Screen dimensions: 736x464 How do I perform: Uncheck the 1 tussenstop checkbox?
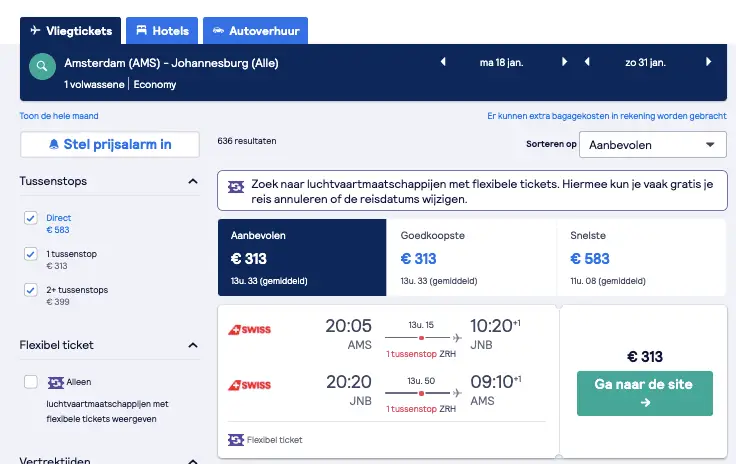[31, 254]
